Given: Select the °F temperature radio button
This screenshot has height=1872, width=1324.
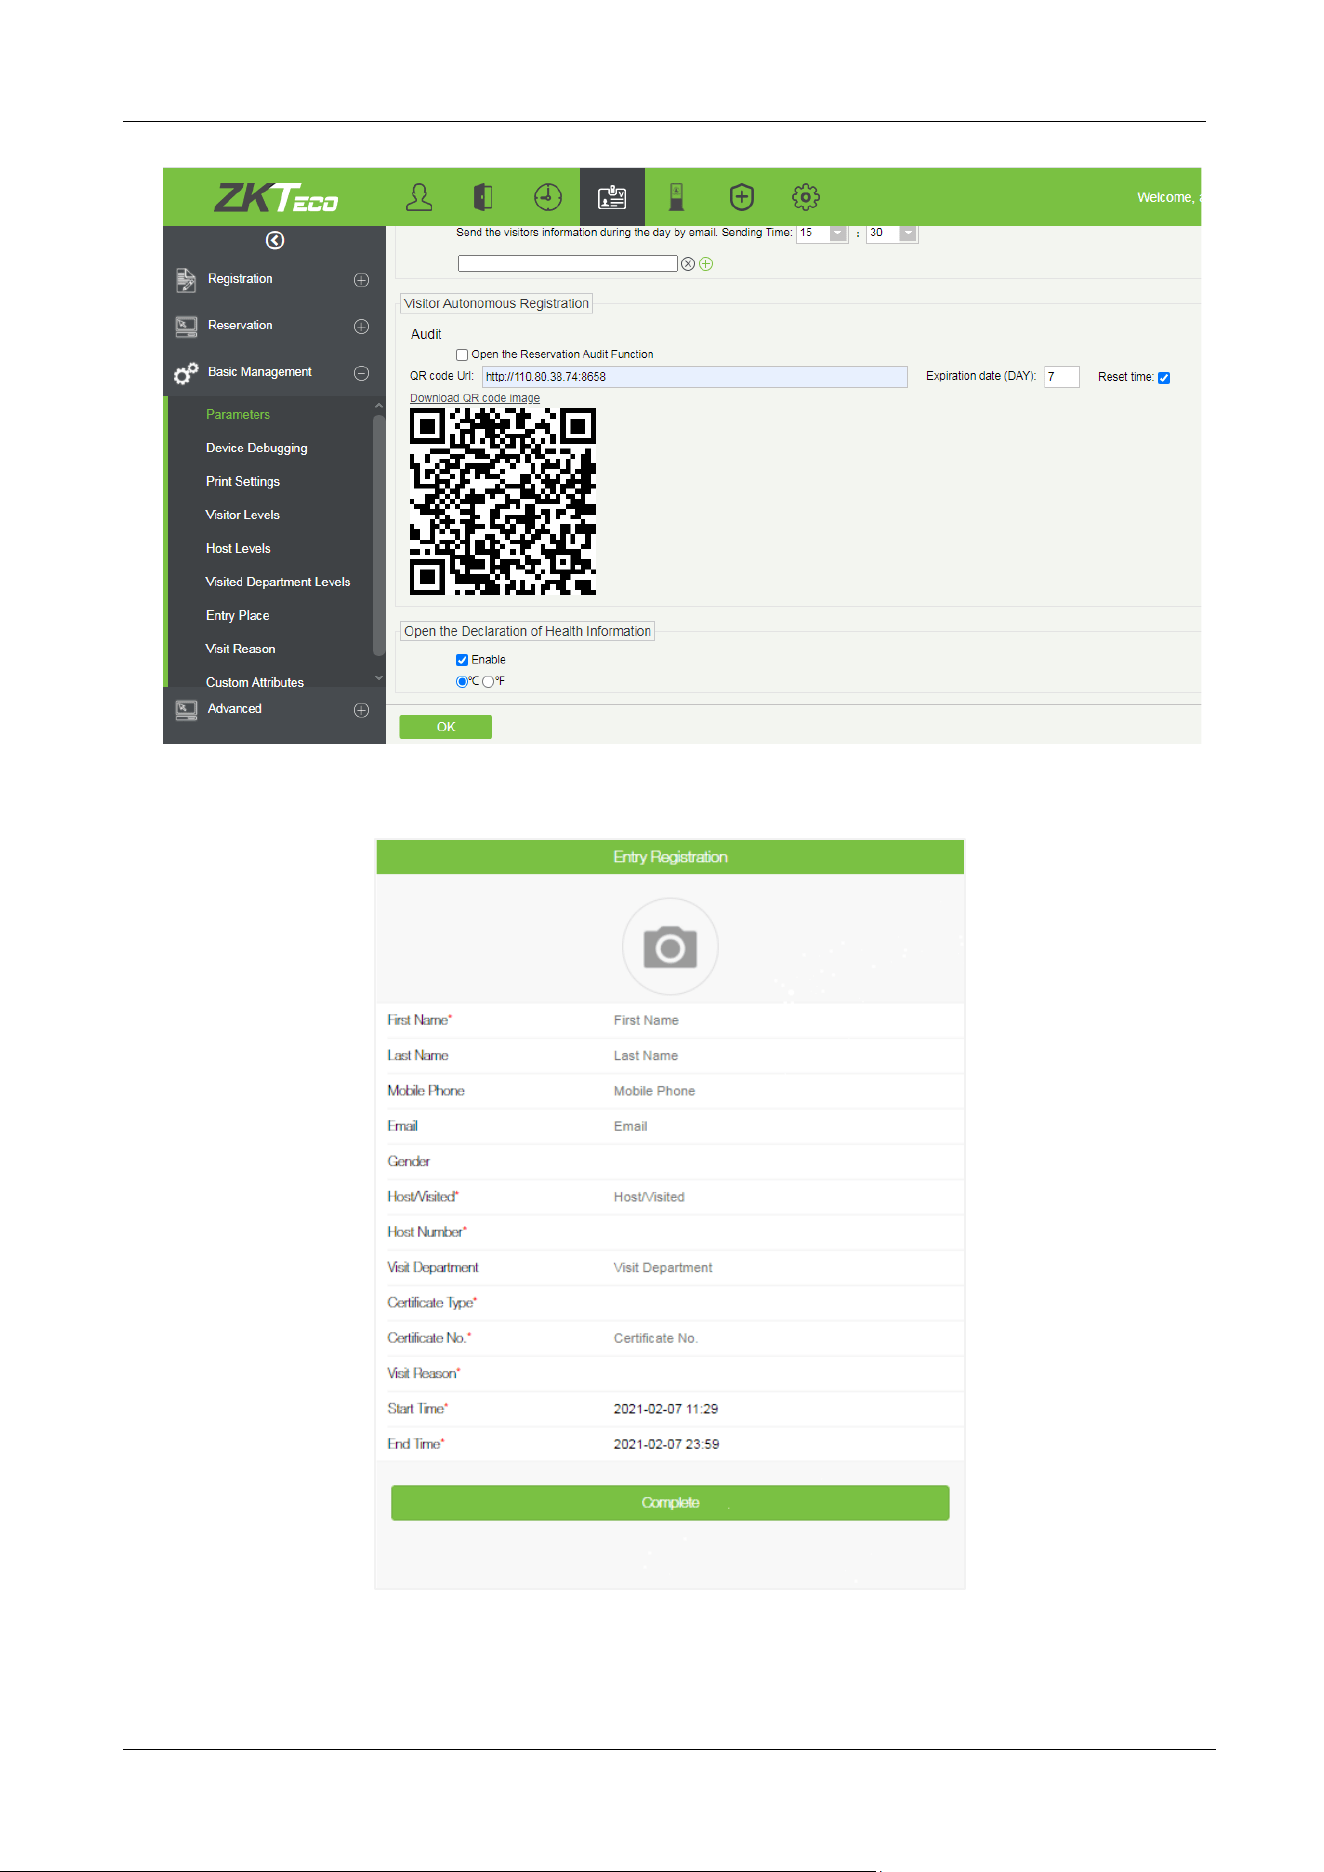Looking at the screenshot, I should pyautogui.click(x=488, y=682).
